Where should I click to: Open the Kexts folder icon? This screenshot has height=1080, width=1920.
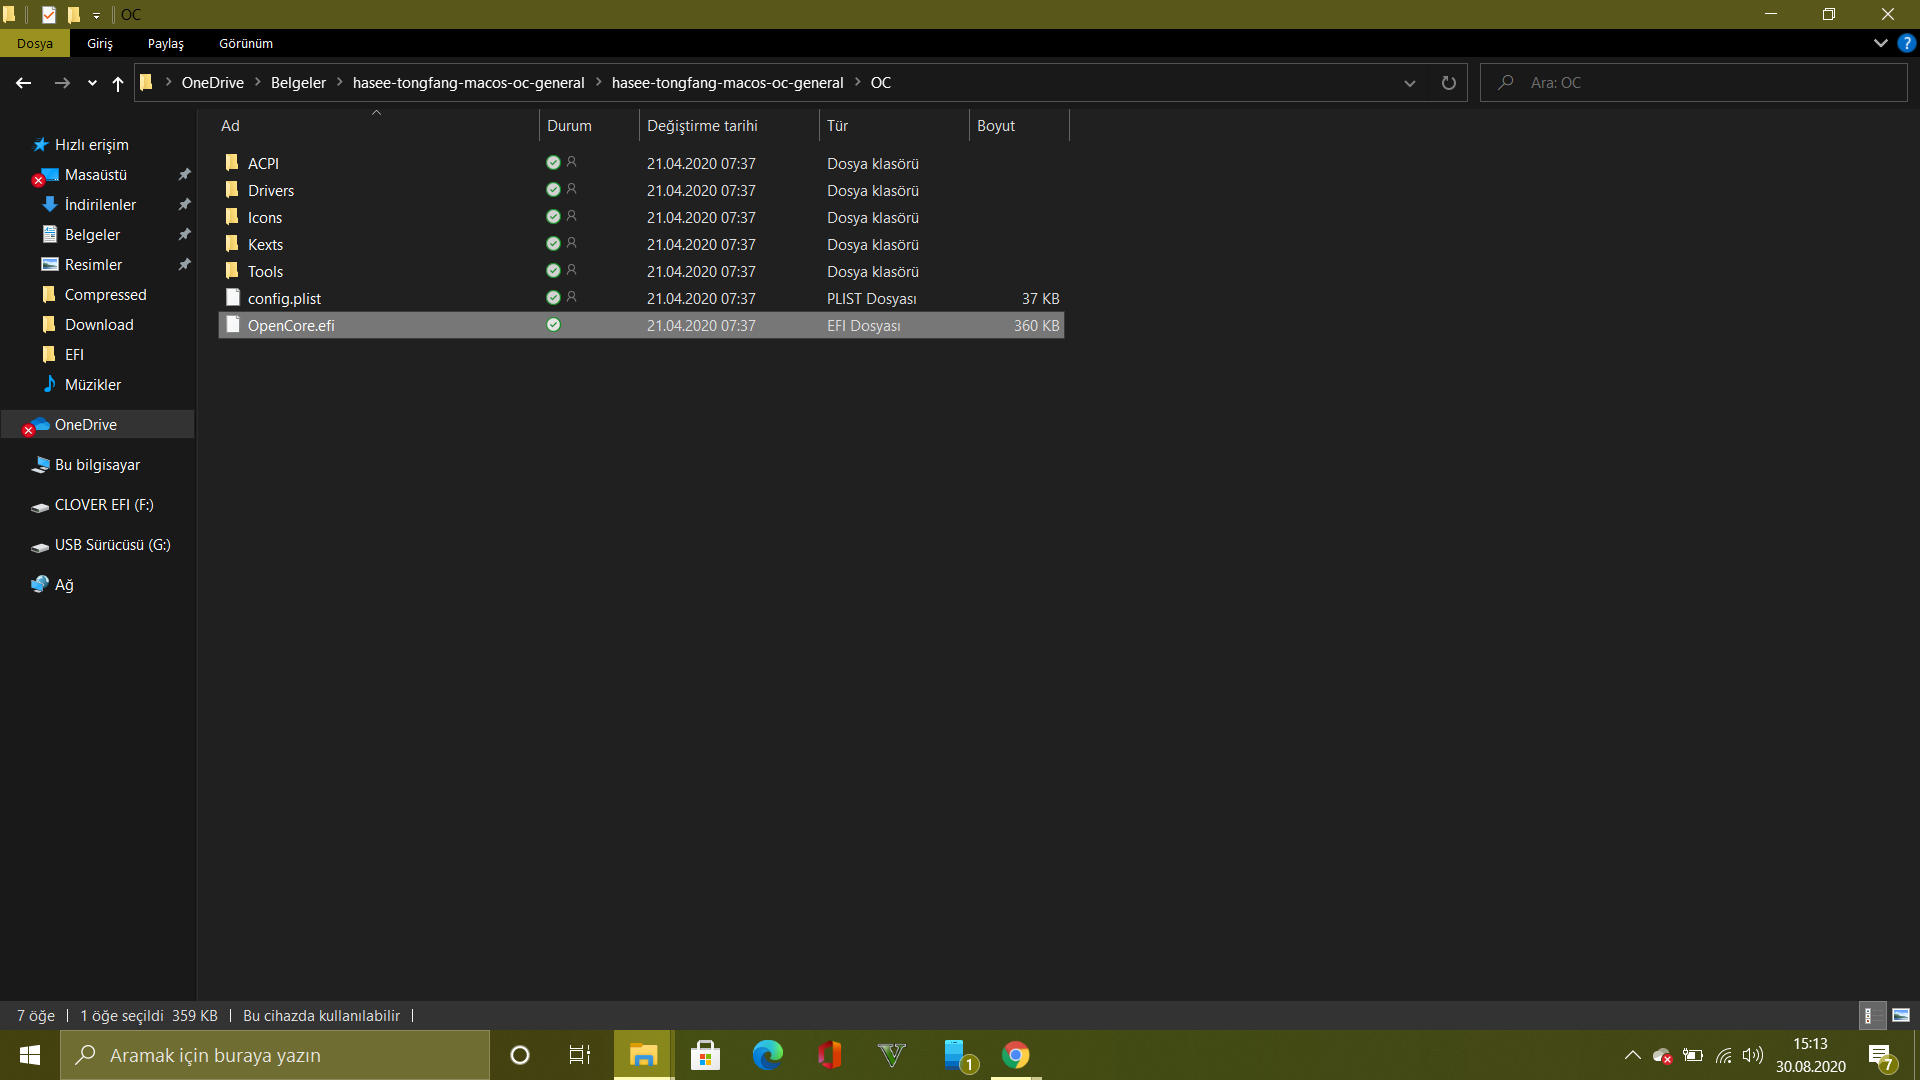click(x=232, y=244)
